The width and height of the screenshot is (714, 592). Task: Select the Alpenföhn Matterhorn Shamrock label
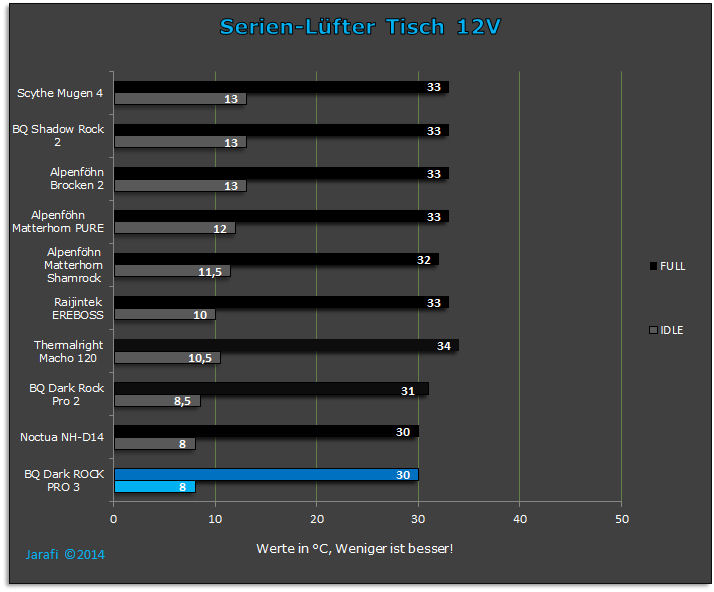click(74, 265)
